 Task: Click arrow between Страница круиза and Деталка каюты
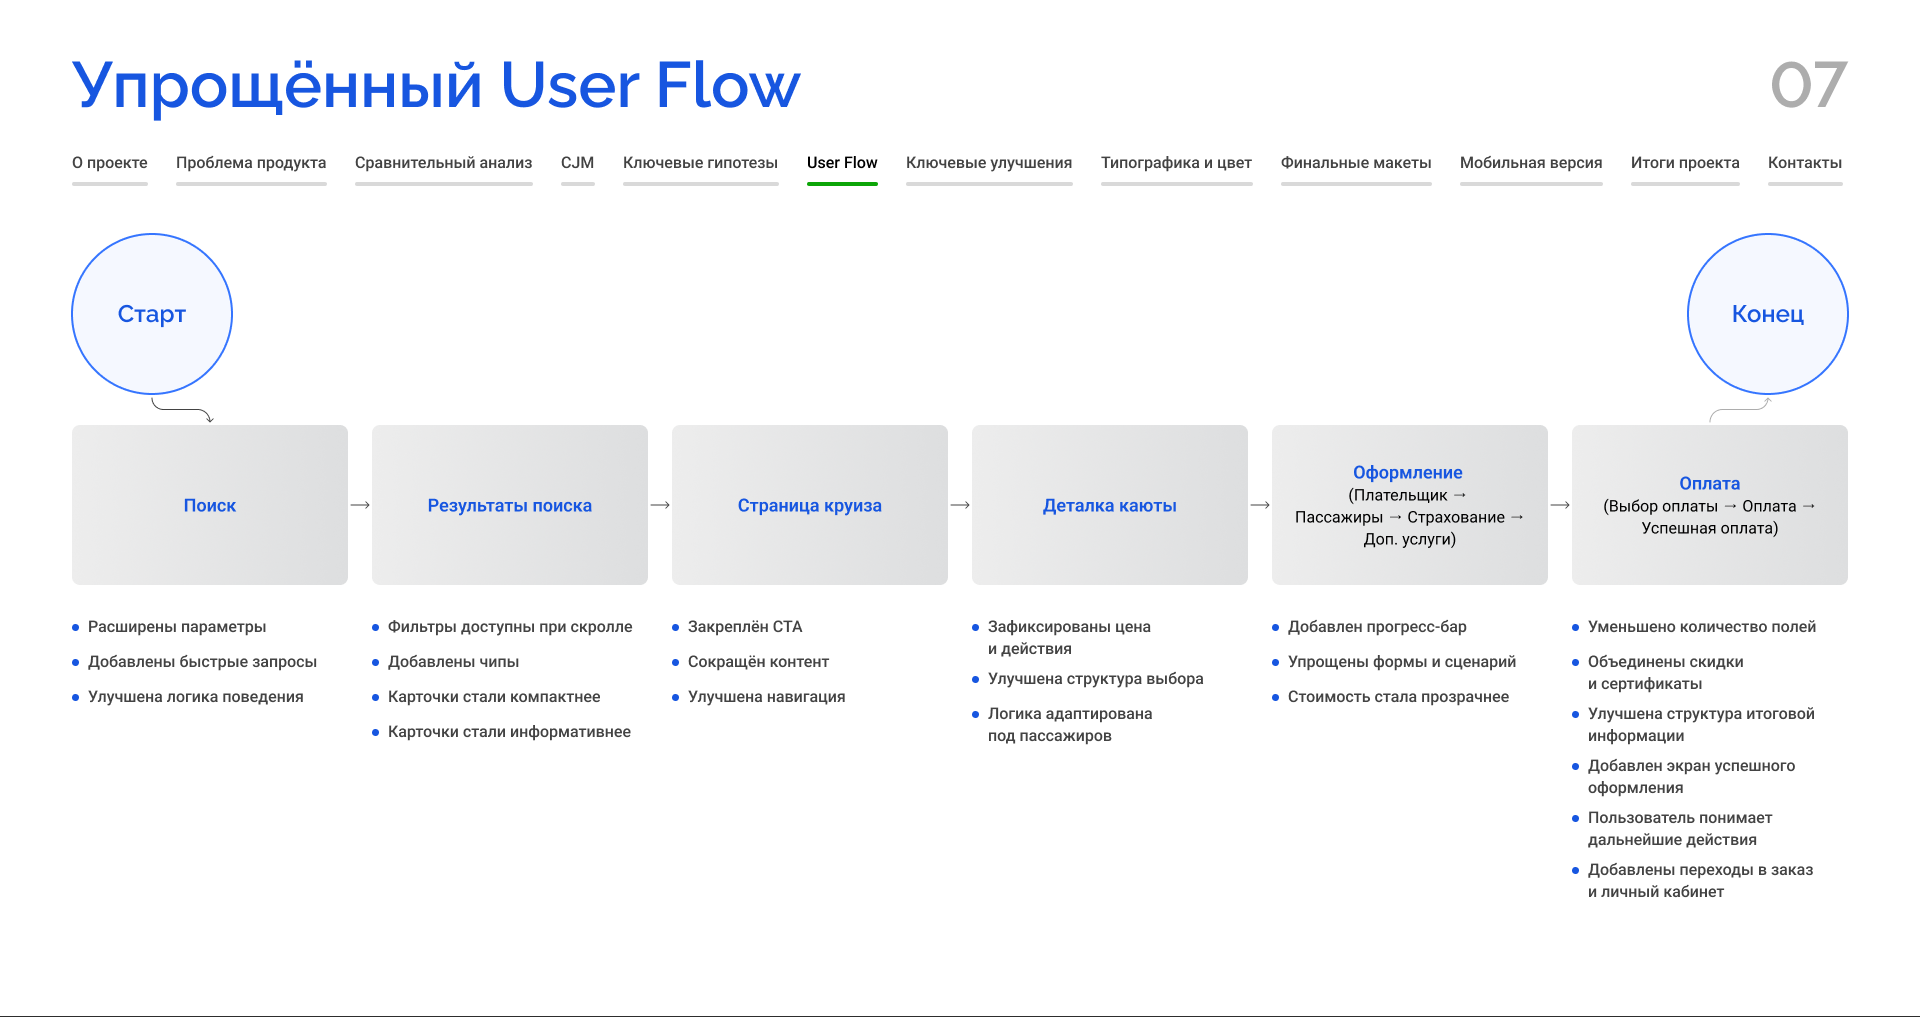960,505
